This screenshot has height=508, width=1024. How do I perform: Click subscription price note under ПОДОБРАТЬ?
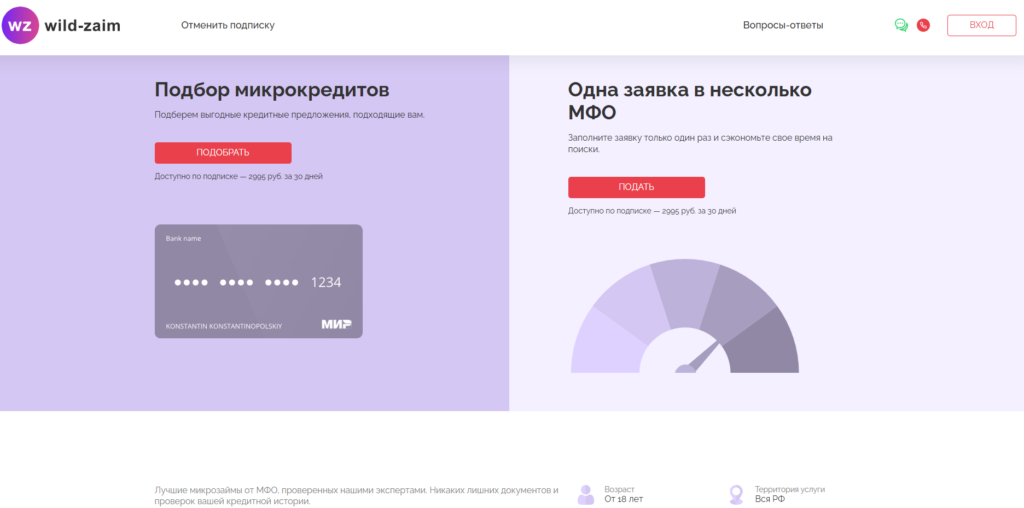pyautogui.click(x=238, y=176)
